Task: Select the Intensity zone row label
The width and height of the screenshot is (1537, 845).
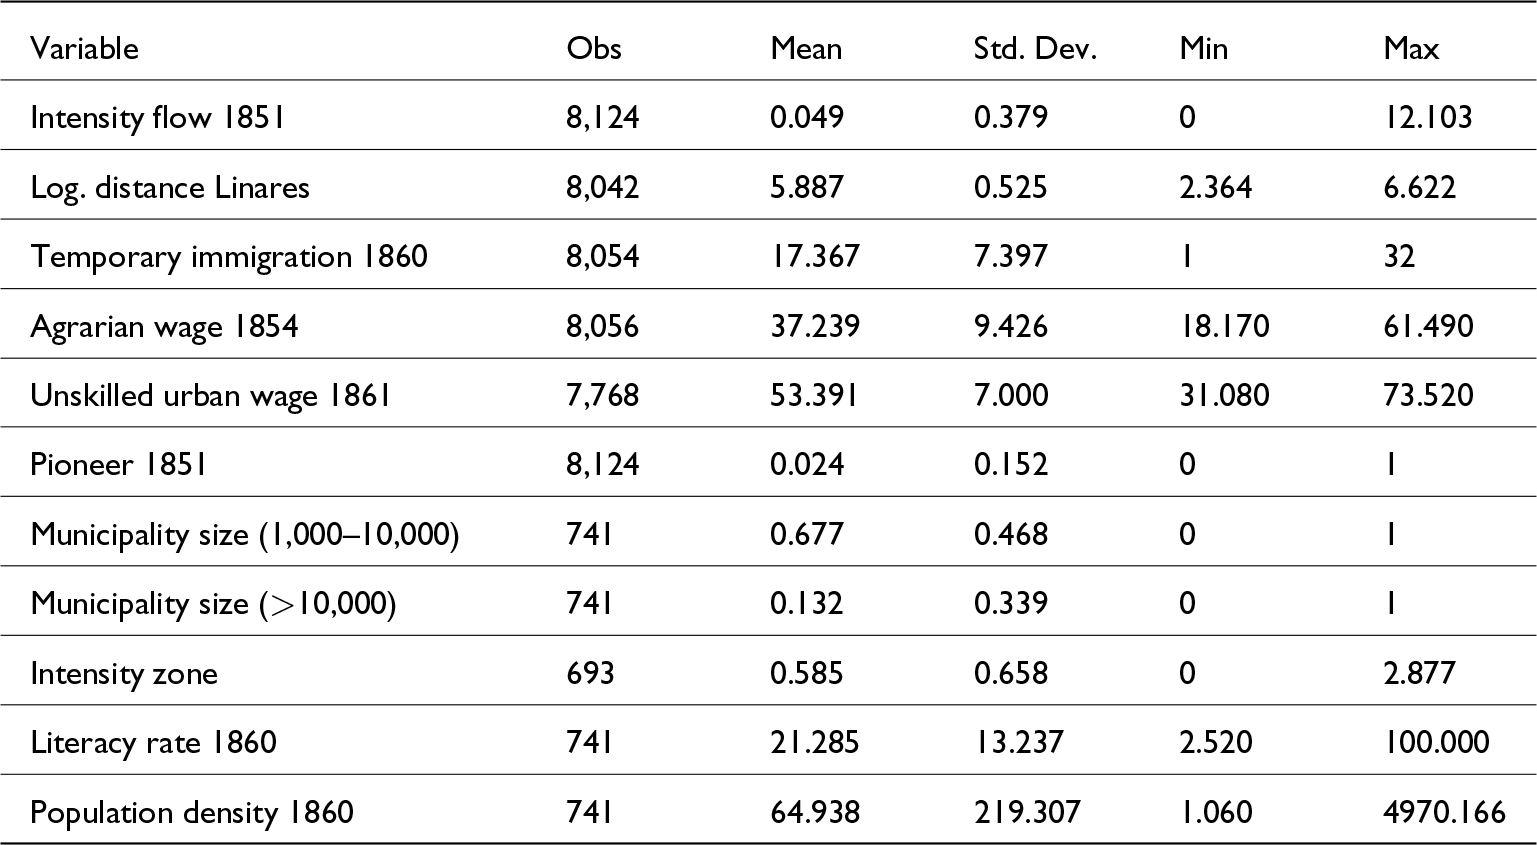Action: click(124, 673)
